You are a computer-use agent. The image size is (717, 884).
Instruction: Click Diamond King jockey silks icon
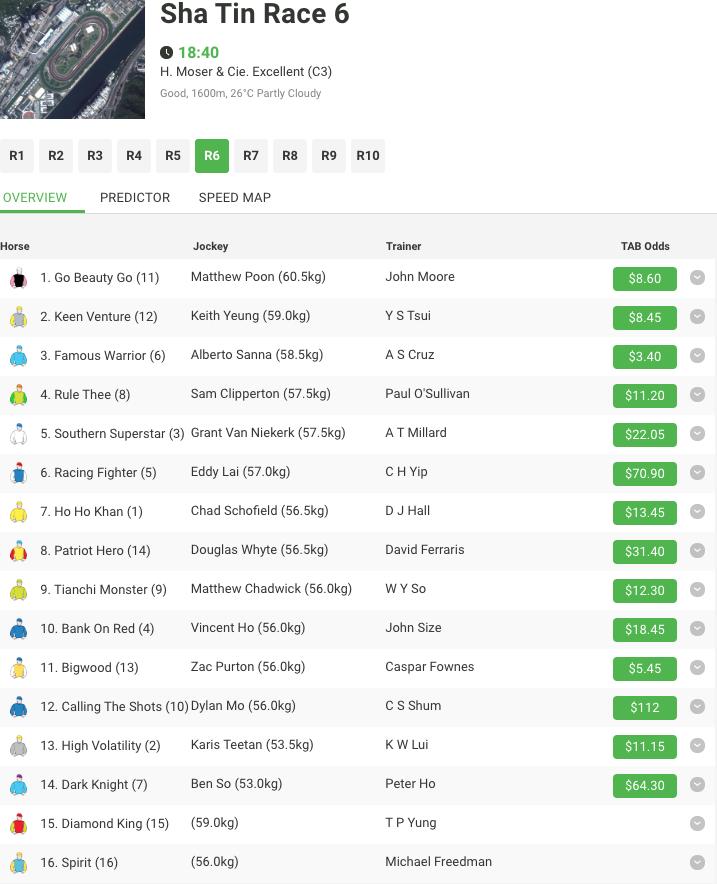(18, 824)
